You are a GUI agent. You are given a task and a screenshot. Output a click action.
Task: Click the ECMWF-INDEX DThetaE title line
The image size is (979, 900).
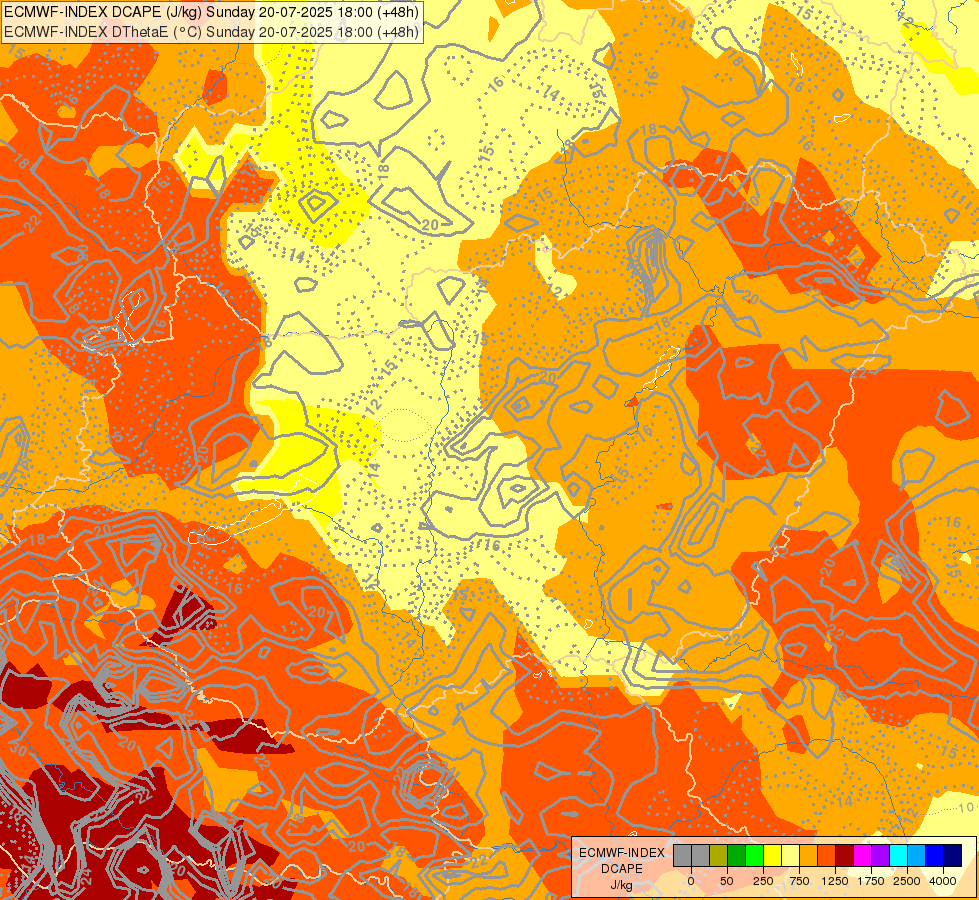pos(211,32)
